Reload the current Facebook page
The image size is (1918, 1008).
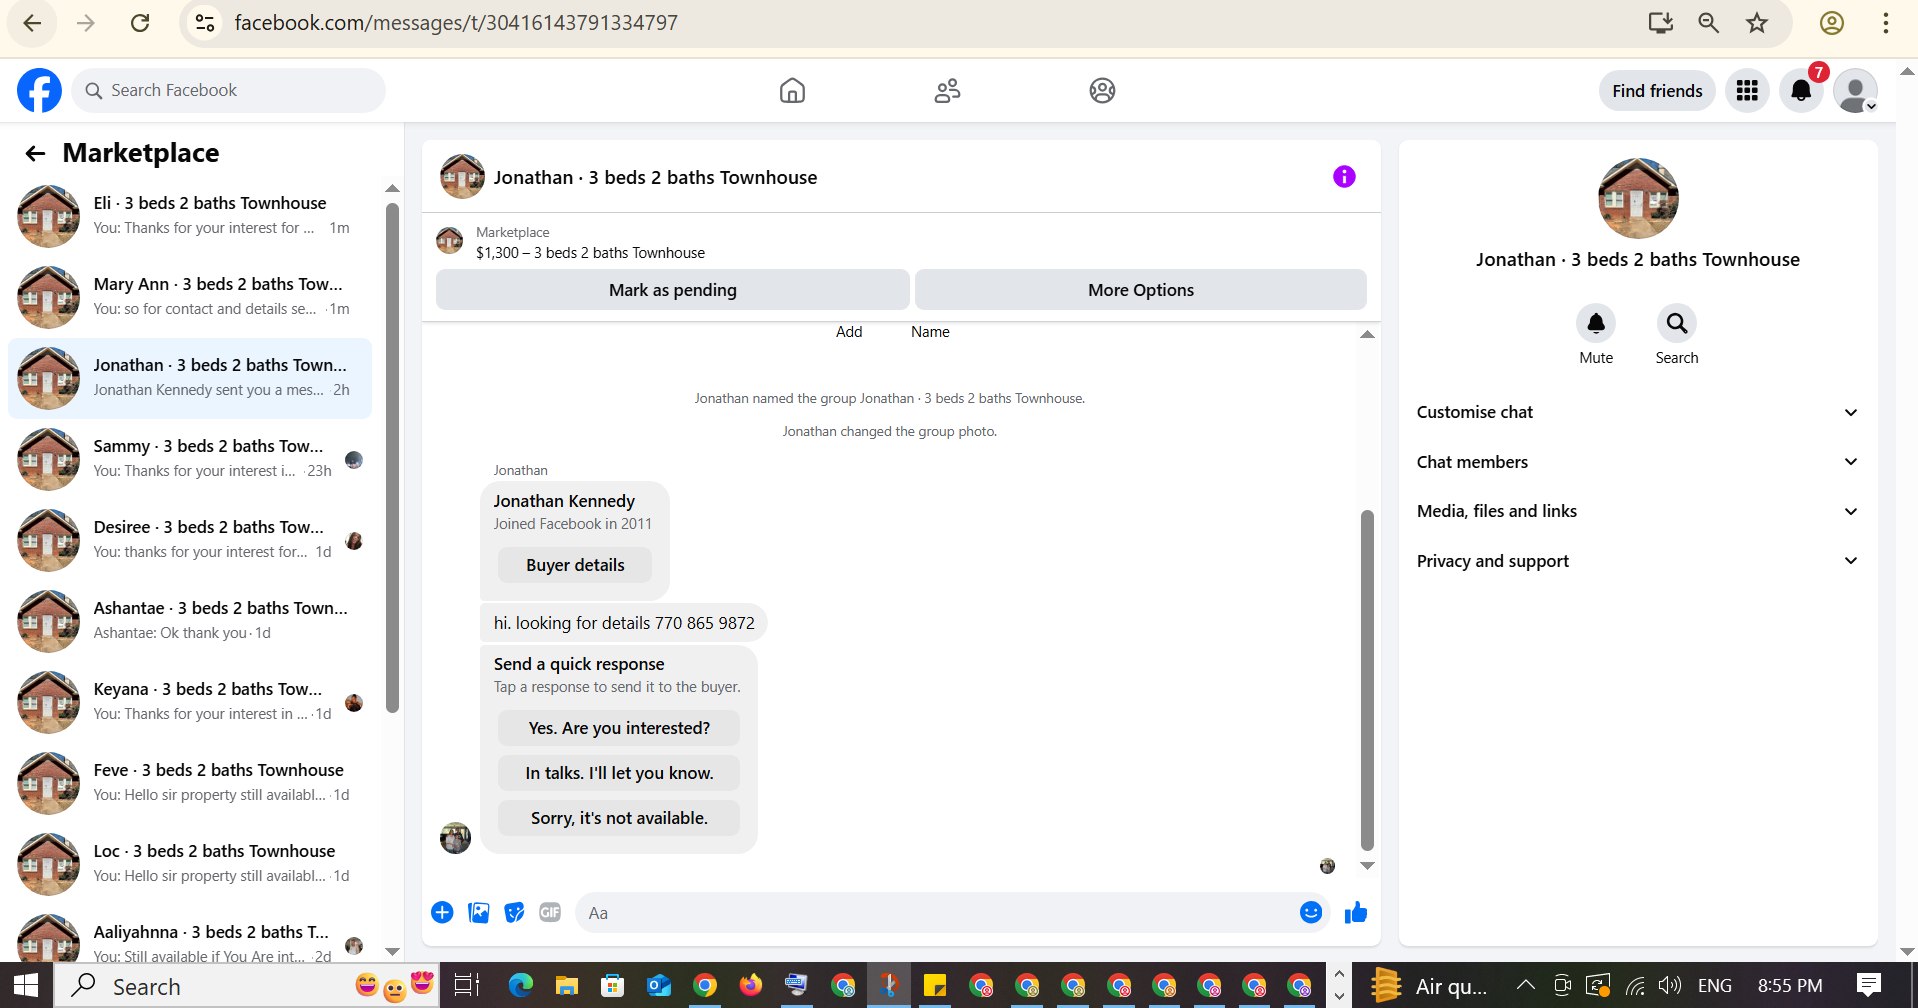(140, 23)
